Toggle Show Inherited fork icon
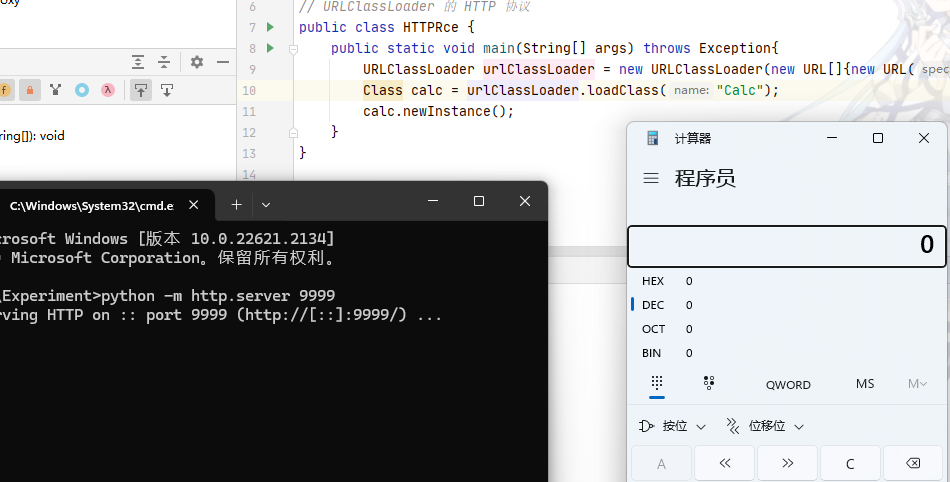950x482 pixels. (56, 90)
